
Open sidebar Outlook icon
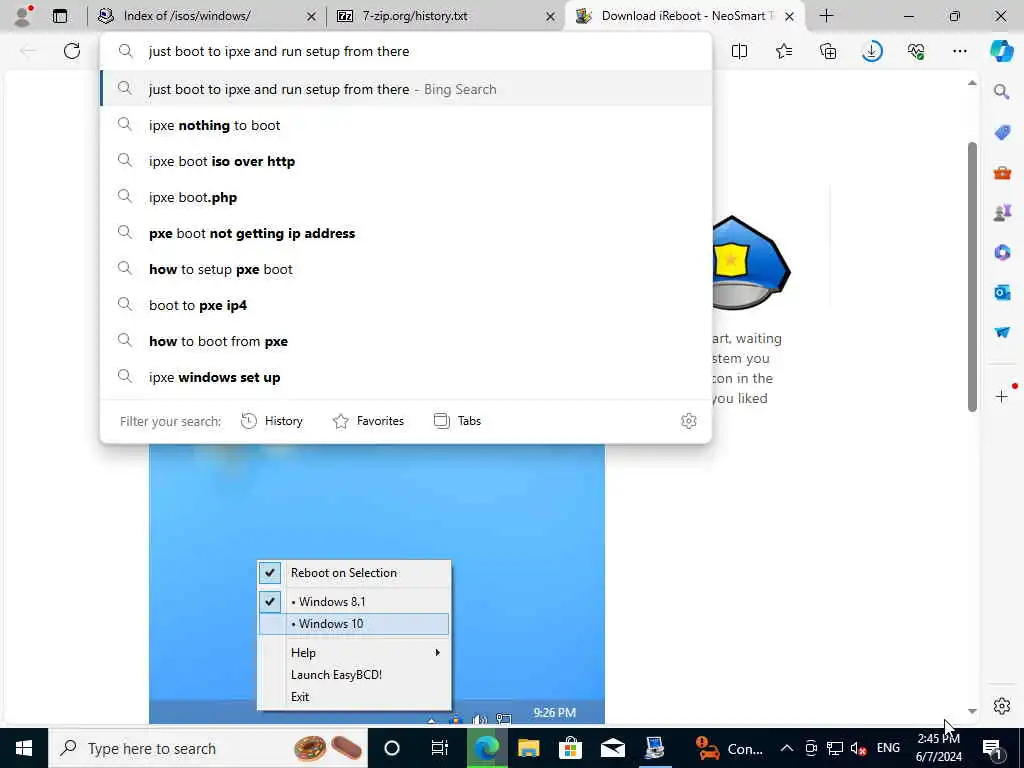tap(1002, 293)
